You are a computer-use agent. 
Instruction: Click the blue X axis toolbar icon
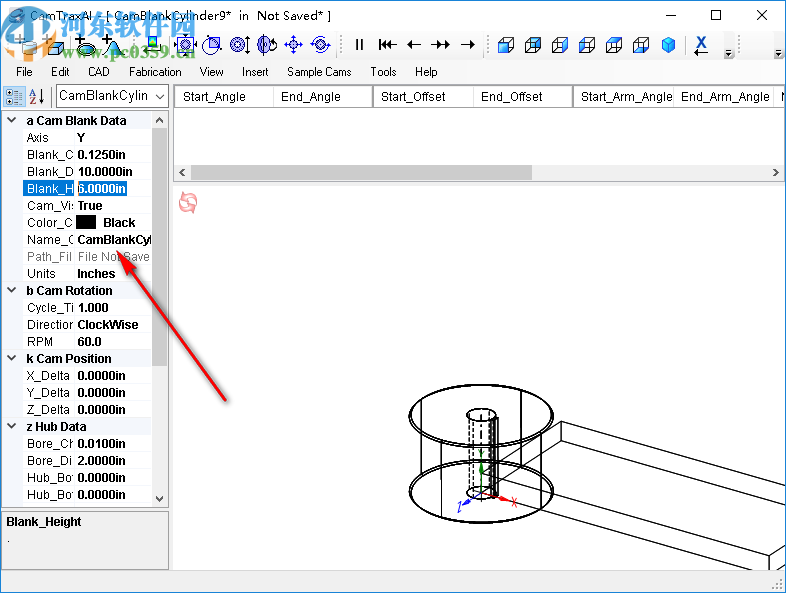pyautogui.click(x=701, y=45)
